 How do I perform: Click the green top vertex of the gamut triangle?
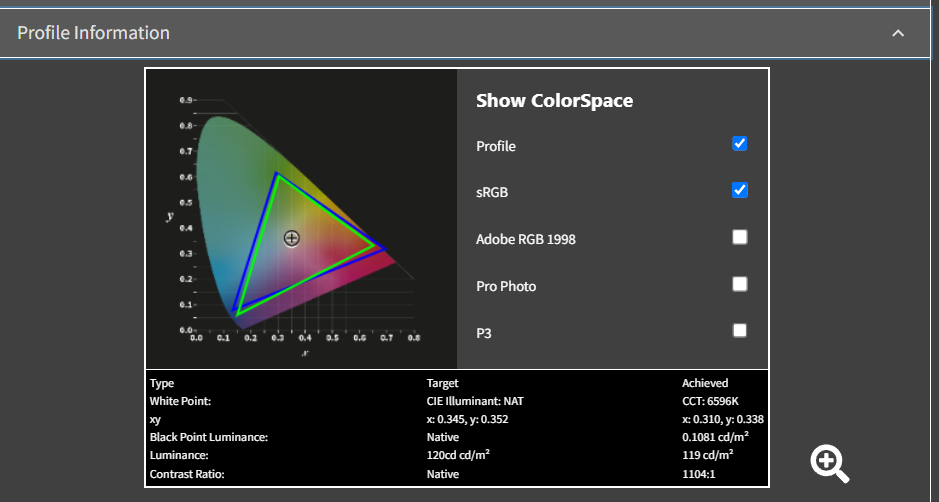[x=277, y=175]
